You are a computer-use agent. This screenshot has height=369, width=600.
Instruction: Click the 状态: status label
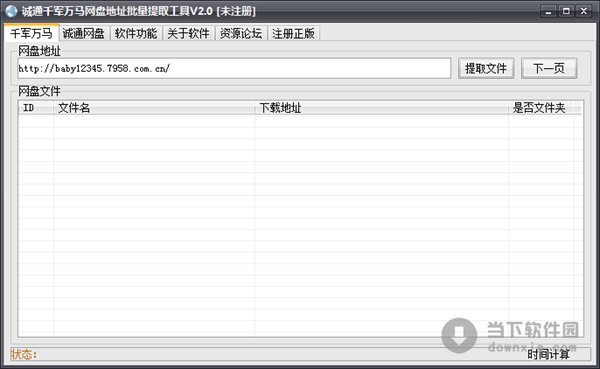click(x=24, y=354)
